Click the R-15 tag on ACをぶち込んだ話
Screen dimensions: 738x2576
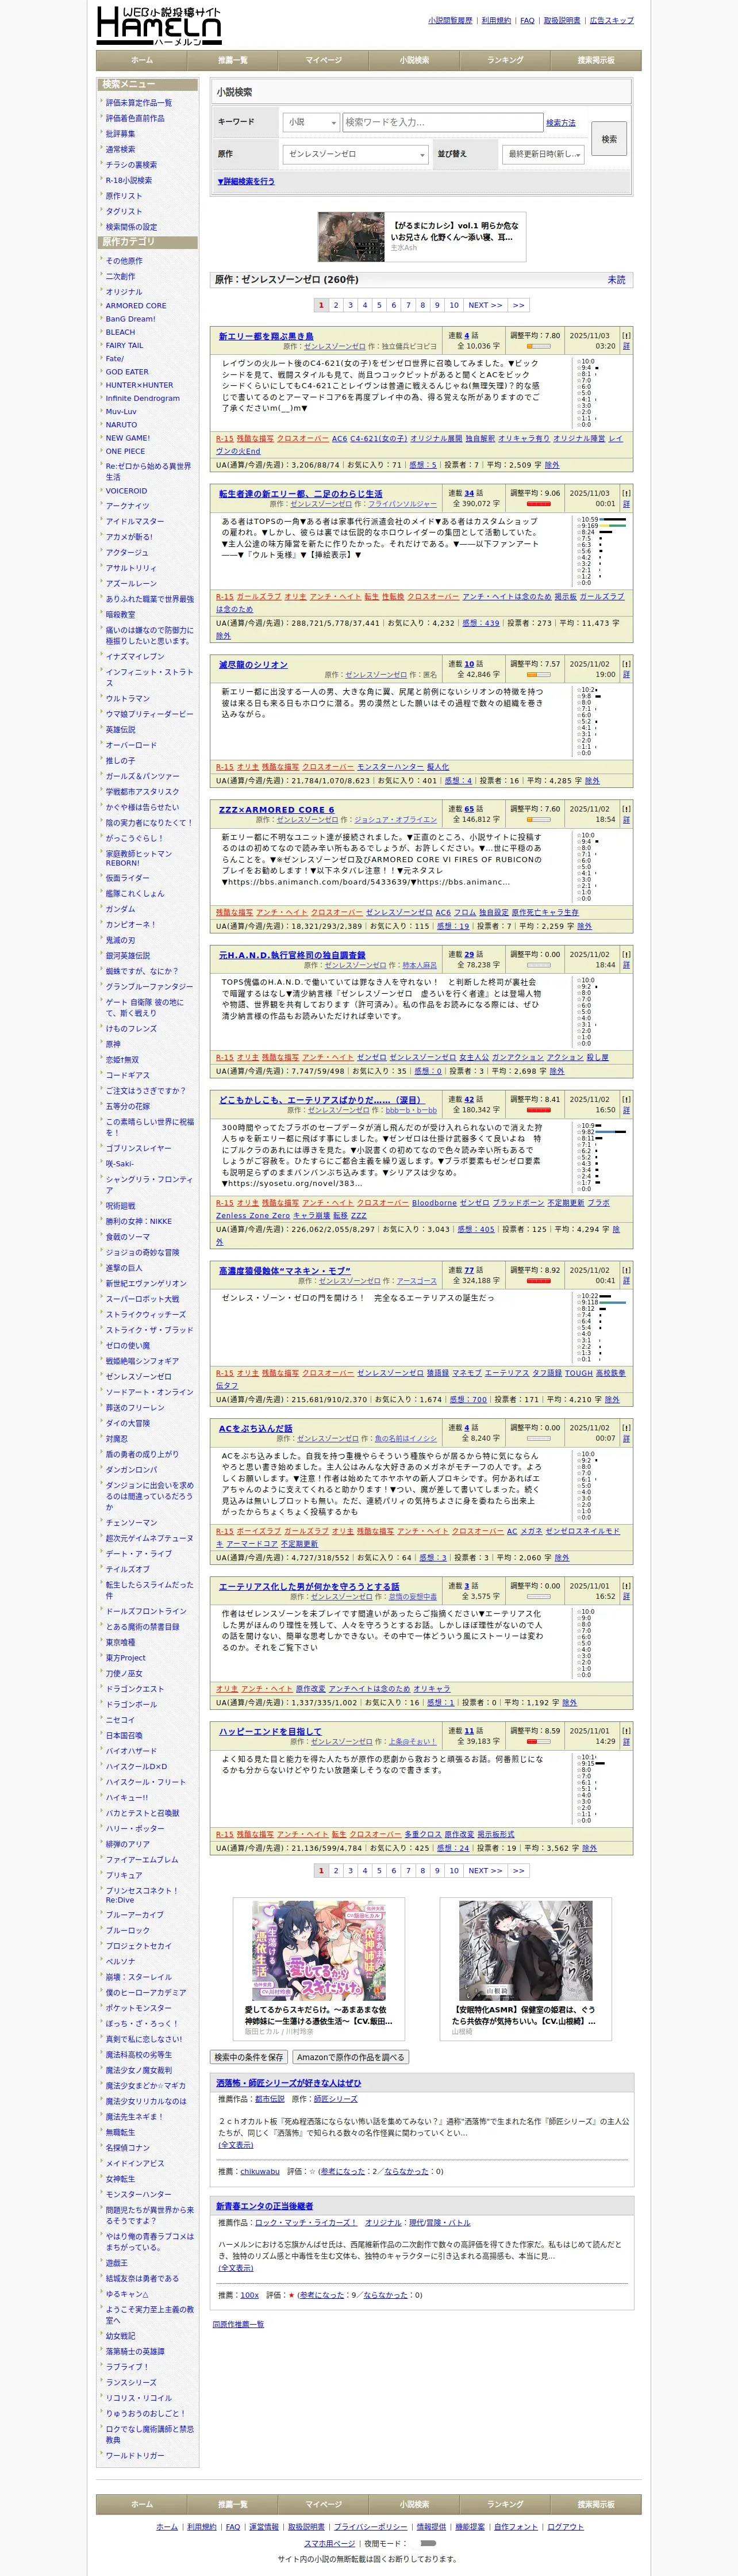[225, 1531]
